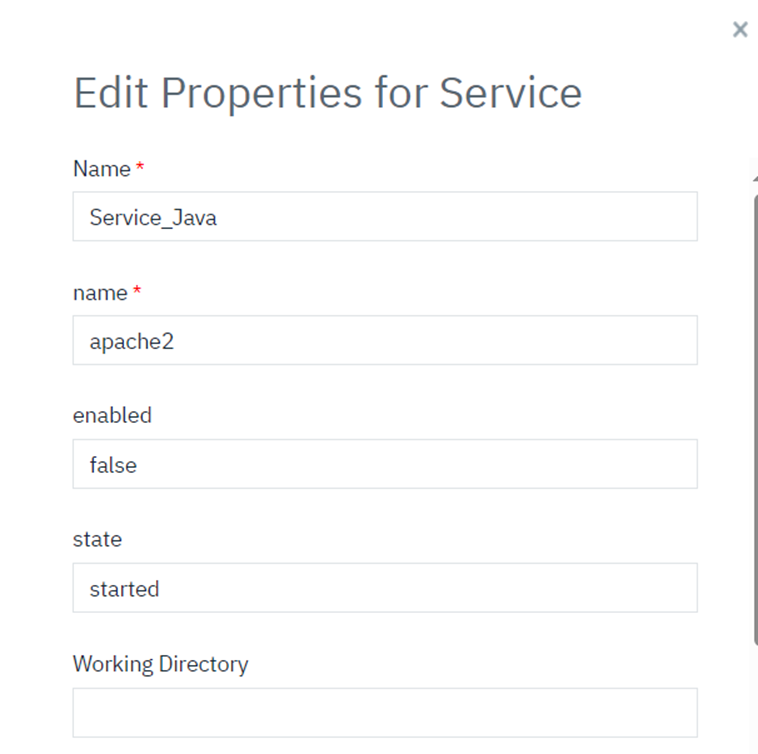The image size is (758, 754).
Task: Click the scroll up arrow
Action: point(755,177)
